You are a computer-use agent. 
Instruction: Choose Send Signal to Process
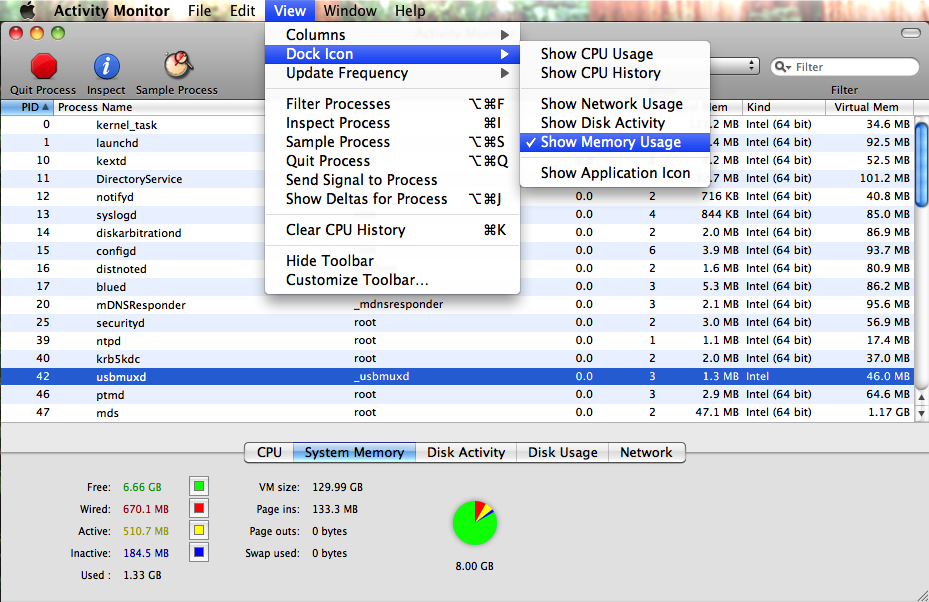[392, 180]
